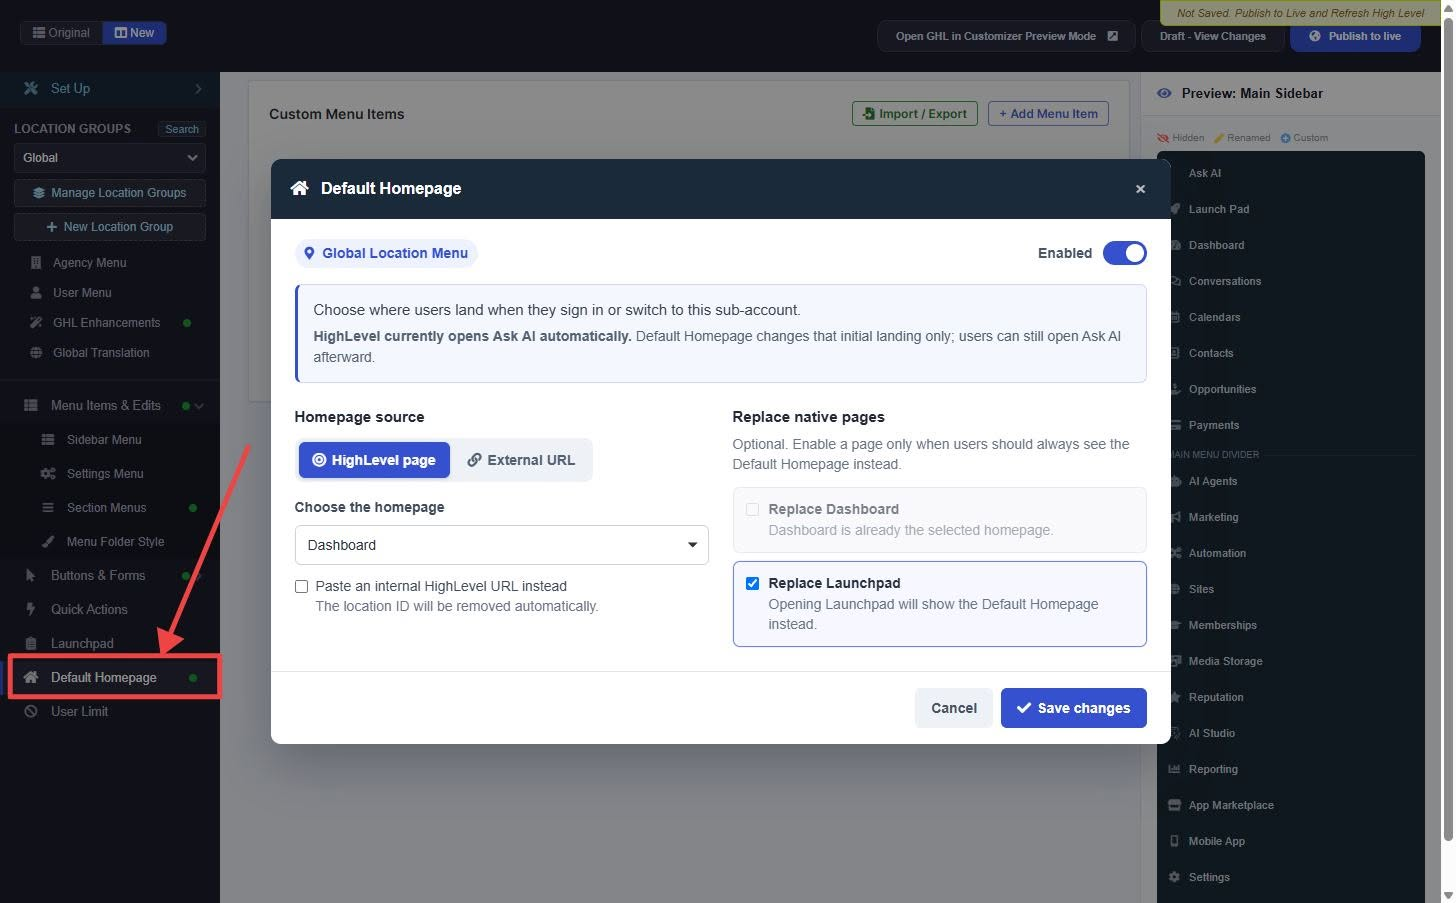Click the external-link icon in Open GHL Preview Mode

point(1112,36)
